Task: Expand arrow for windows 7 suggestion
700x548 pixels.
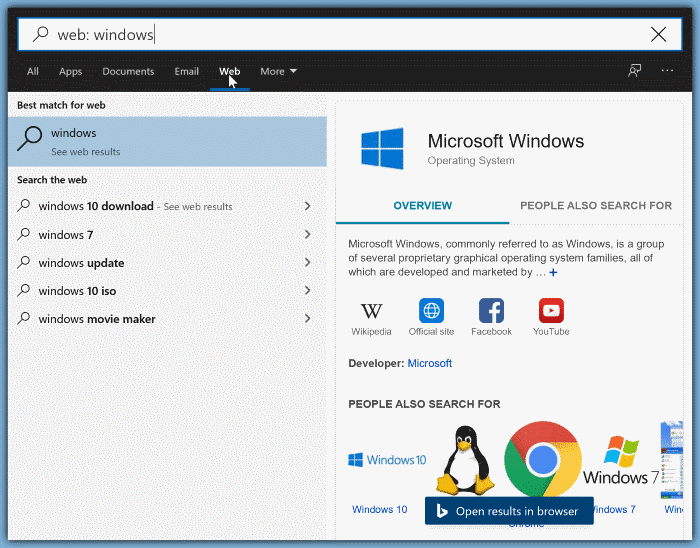Action: coord(308,234)
